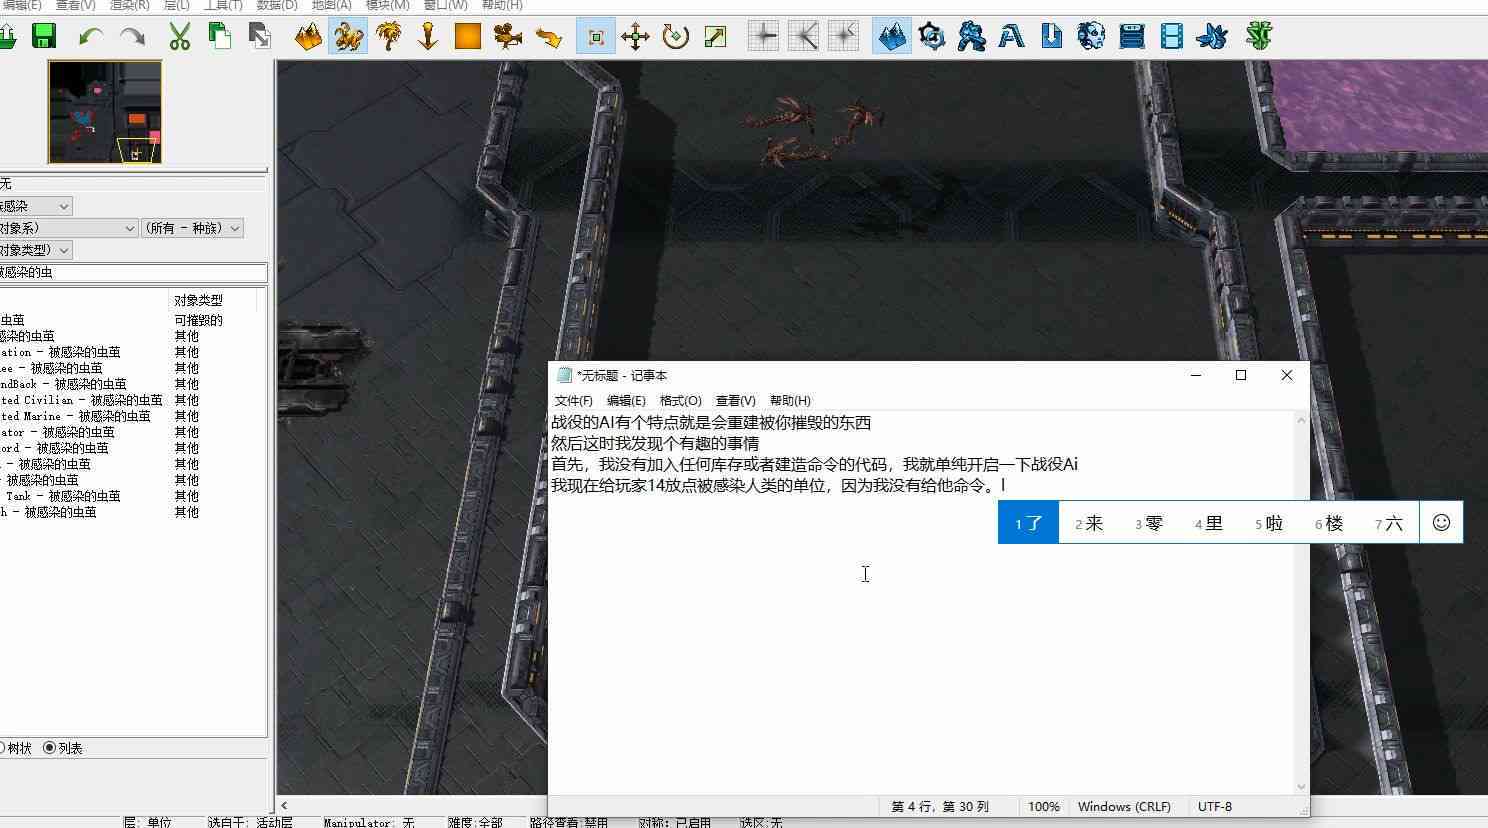Click the minimap thumbnail preview

pyautogui.click(x=105, y=111)
